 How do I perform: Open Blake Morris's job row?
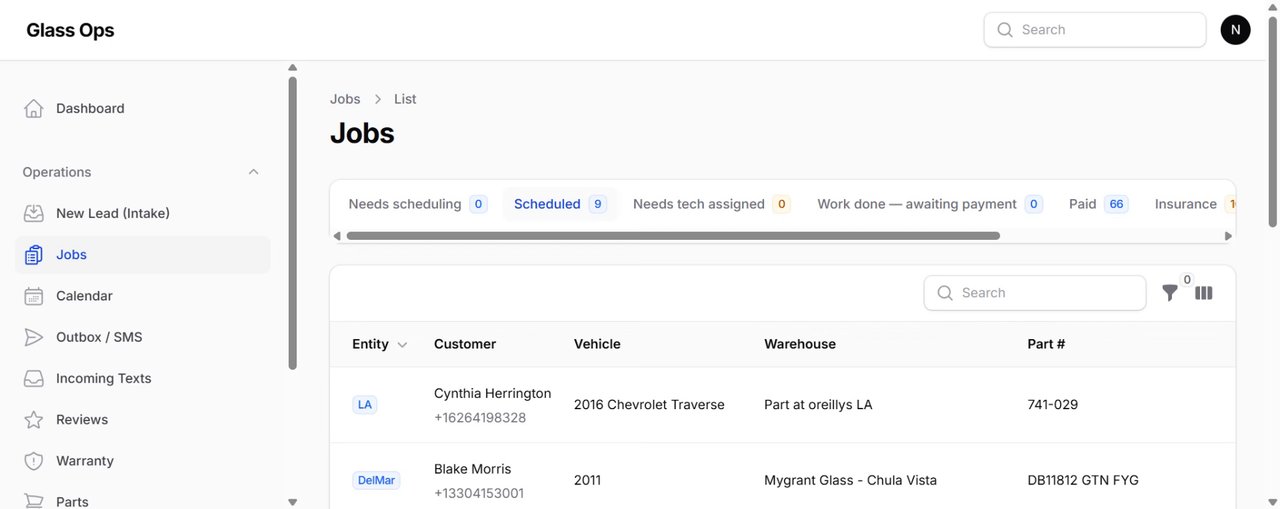tap(783, 477)
